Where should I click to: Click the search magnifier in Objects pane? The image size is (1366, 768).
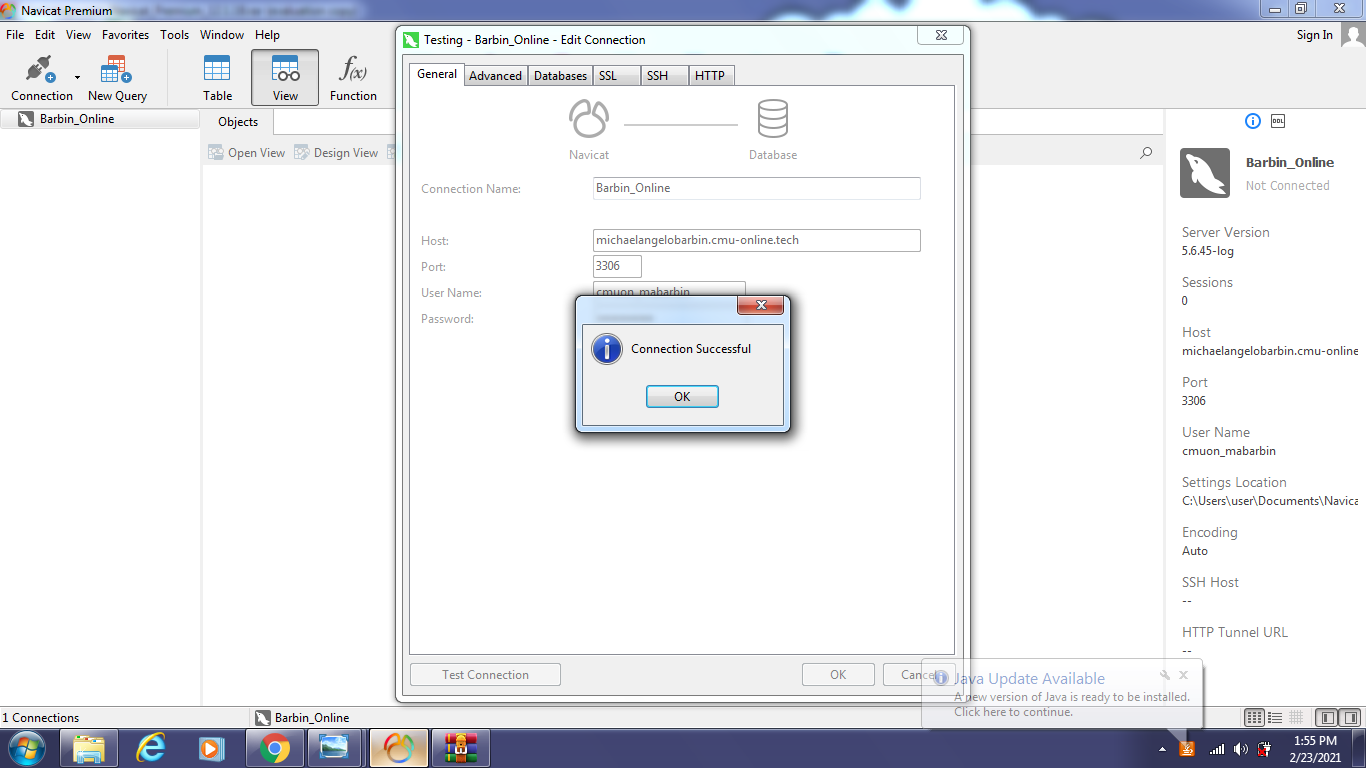click(1146, 153)
